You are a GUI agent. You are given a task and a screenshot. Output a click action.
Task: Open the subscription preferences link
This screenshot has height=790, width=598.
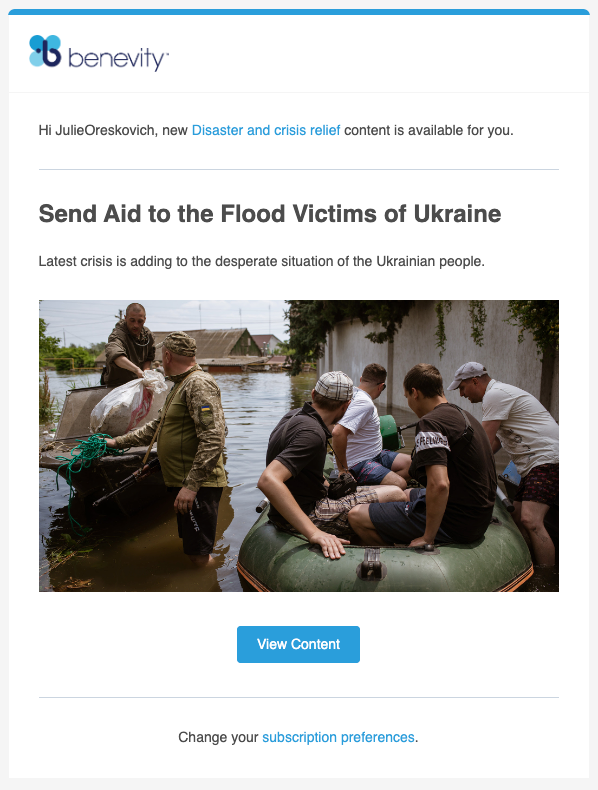338,737
